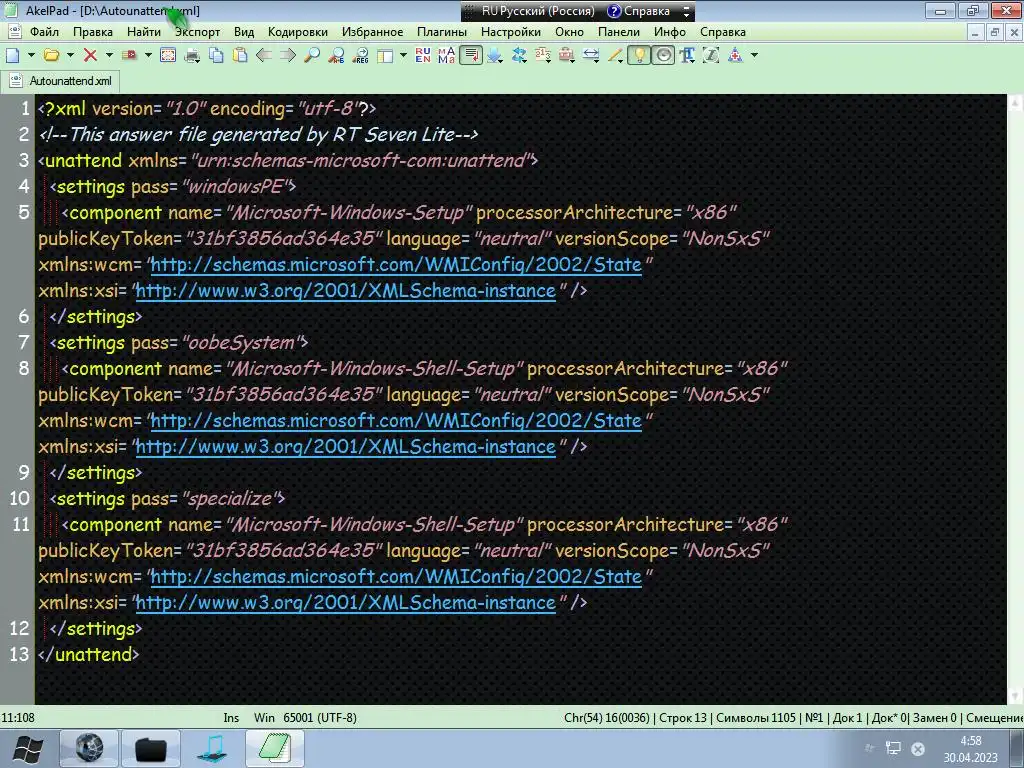This screenshot has height=768, width=1024.
Task: Click the document icon left of Файл
Action: point(14,31)
